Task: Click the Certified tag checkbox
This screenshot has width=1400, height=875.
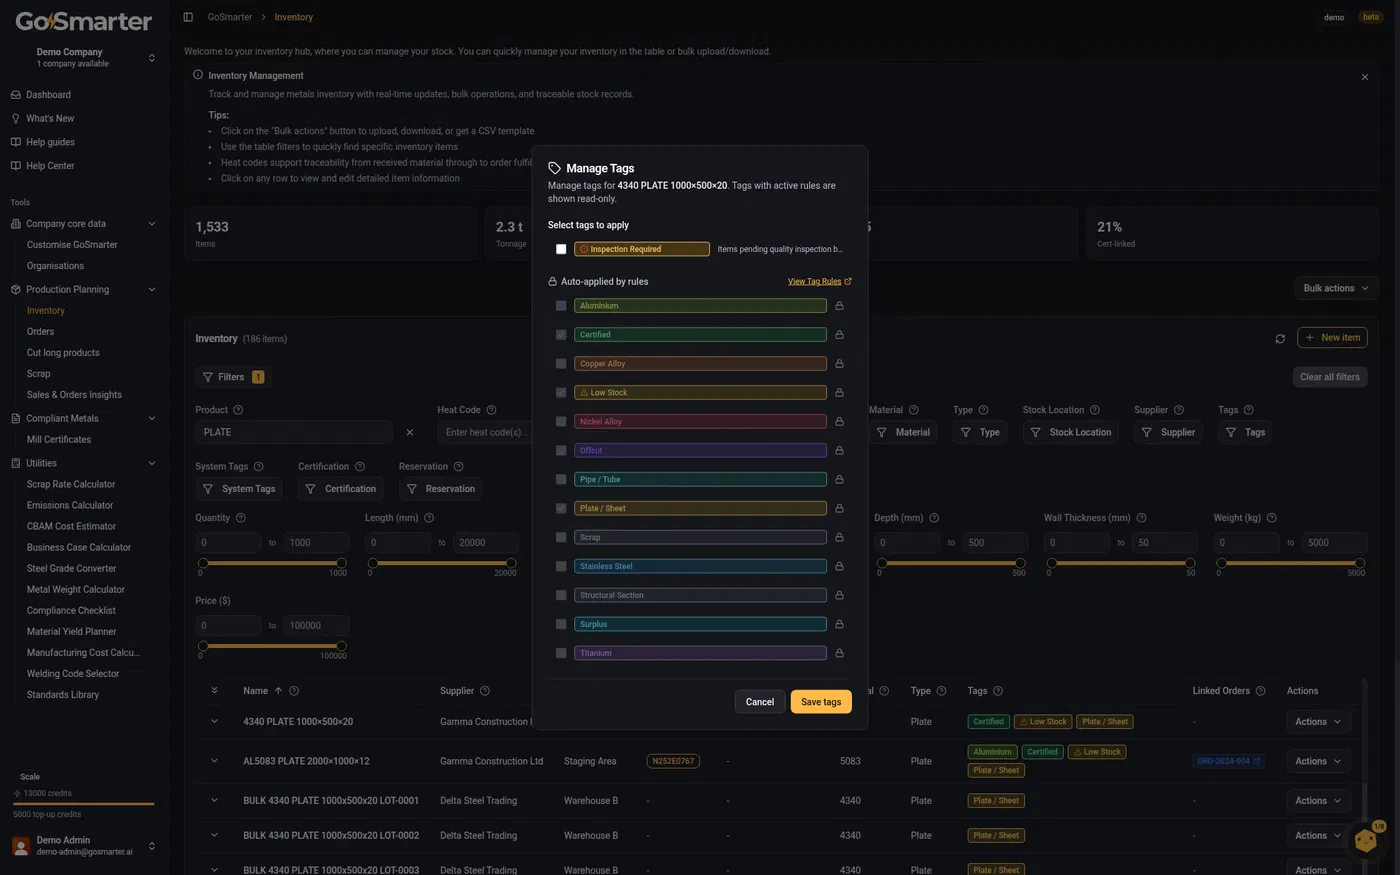Action: [x=561, y=335]
